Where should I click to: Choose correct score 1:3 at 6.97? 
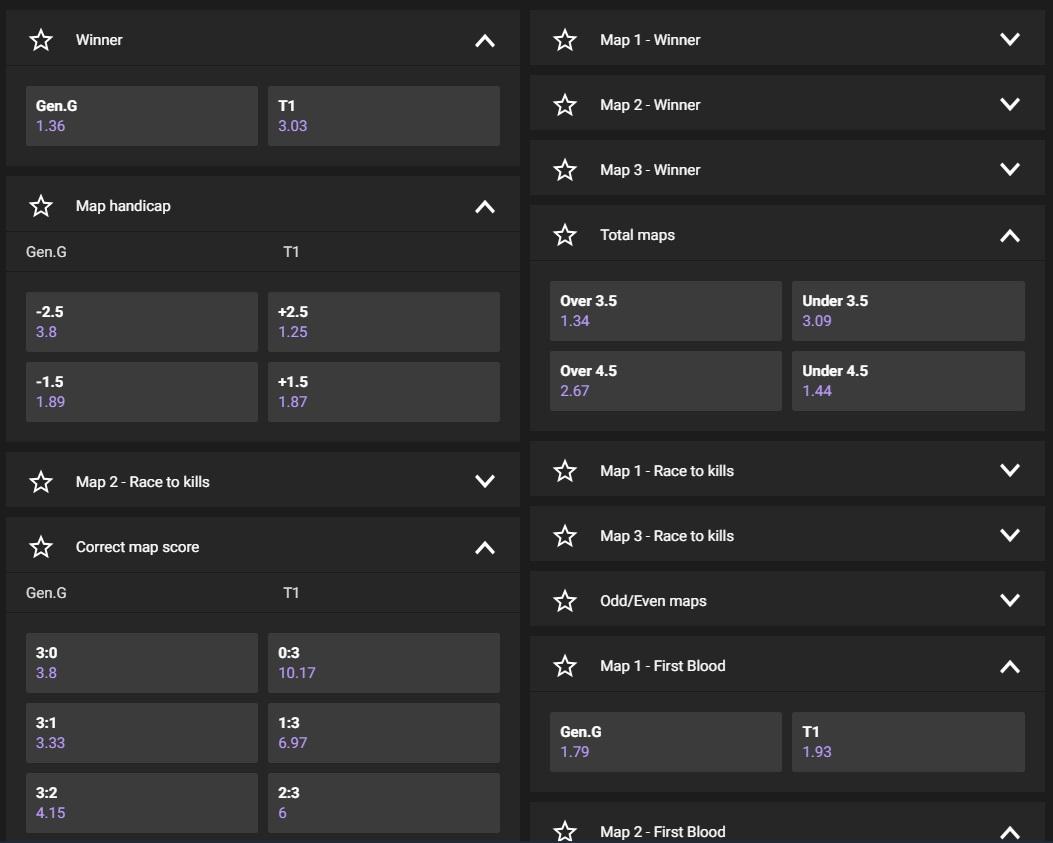point(383,733)
